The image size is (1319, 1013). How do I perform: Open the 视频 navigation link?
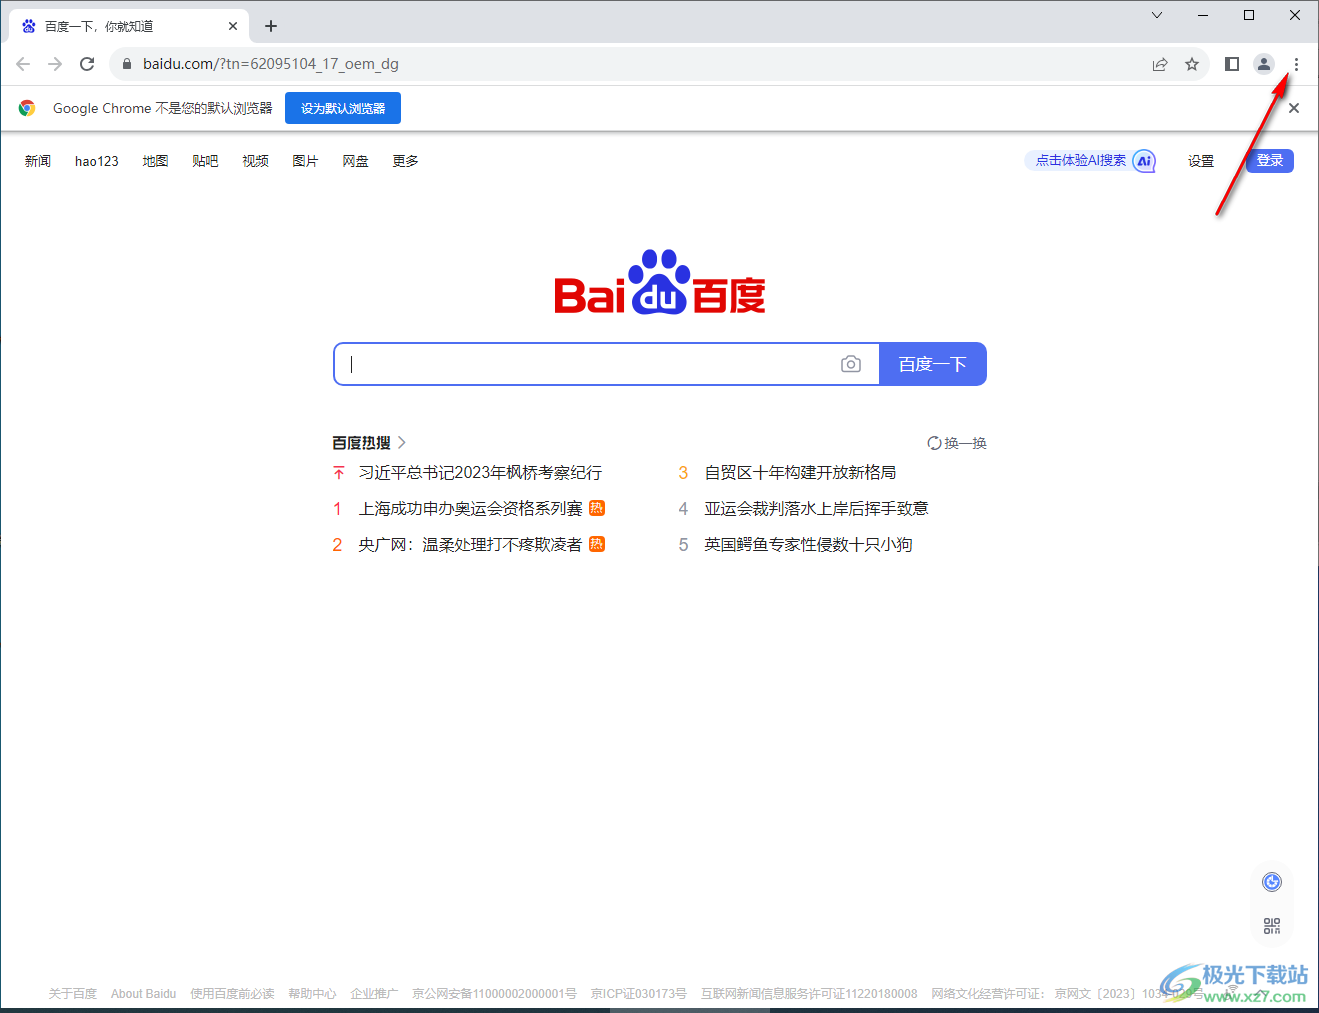click(x=255, y=161)
